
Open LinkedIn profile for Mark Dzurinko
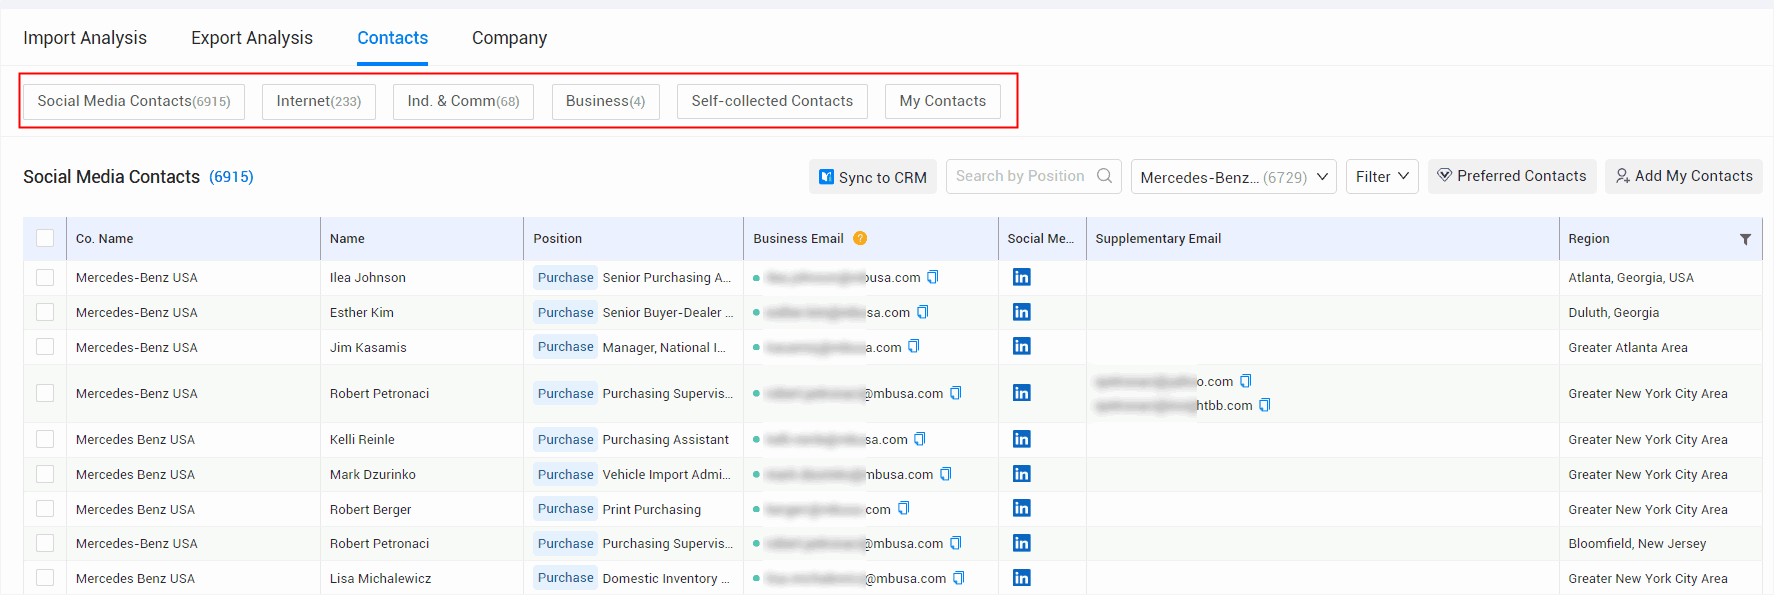pos(1021,474)
